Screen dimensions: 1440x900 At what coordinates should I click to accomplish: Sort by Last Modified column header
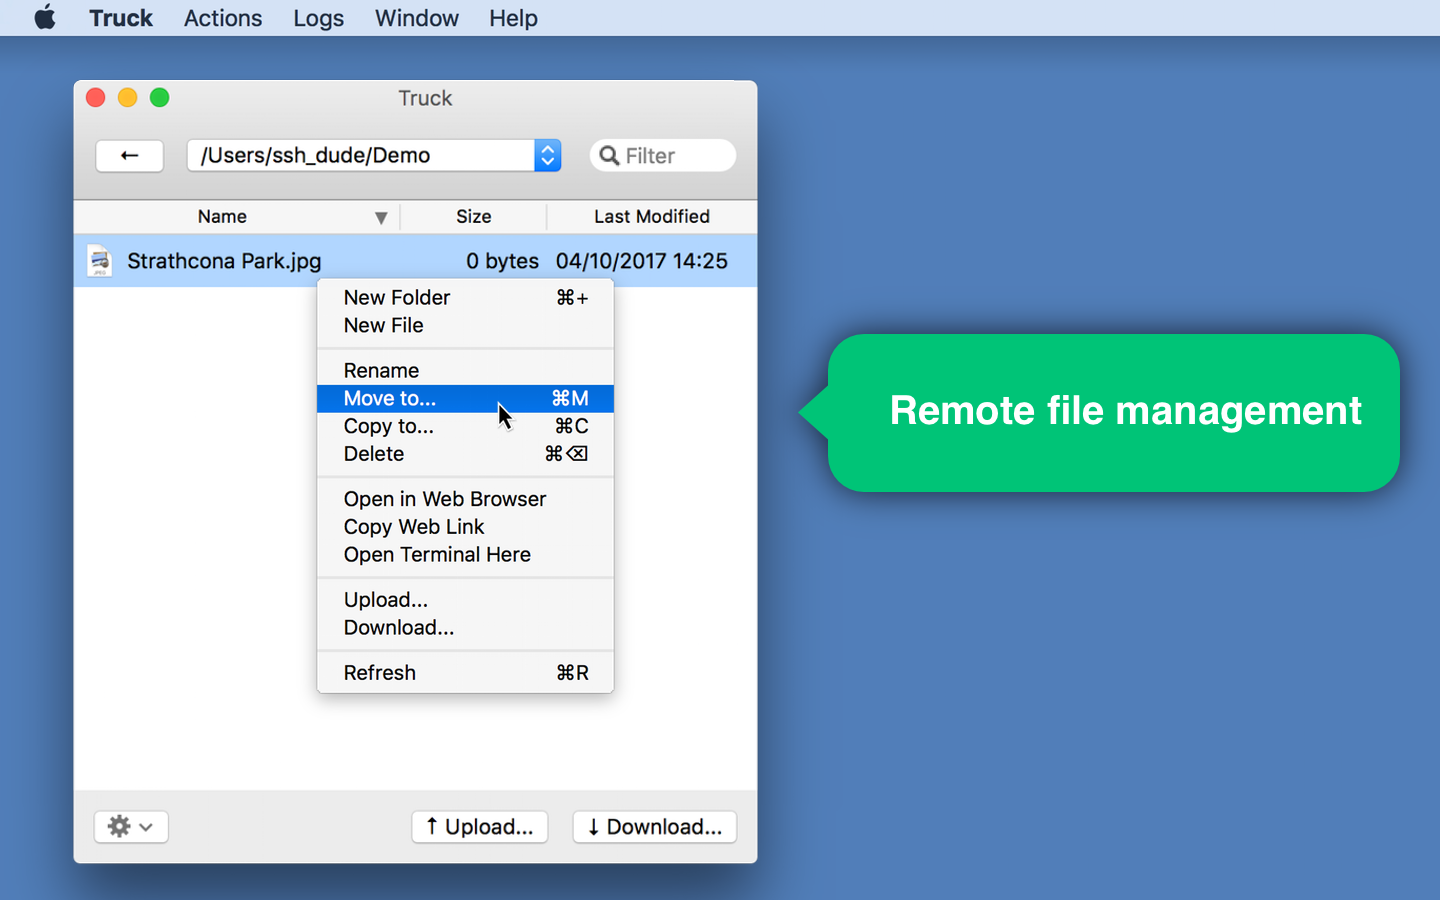pos(652,216)
